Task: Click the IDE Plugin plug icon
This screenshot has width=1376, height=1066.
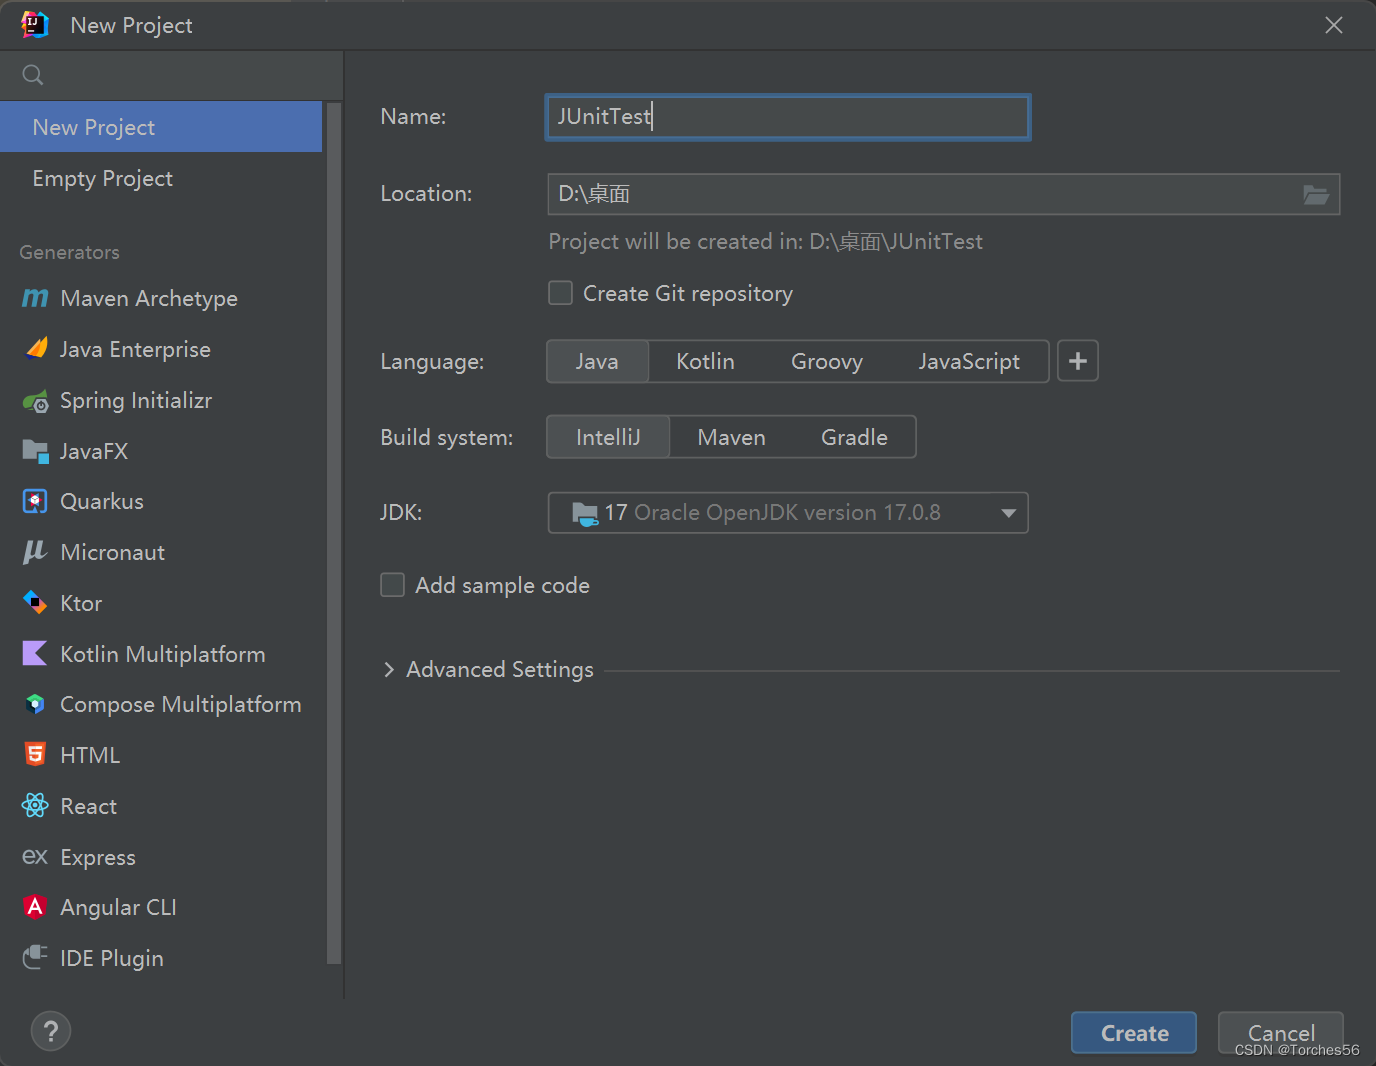Action: 35,957
